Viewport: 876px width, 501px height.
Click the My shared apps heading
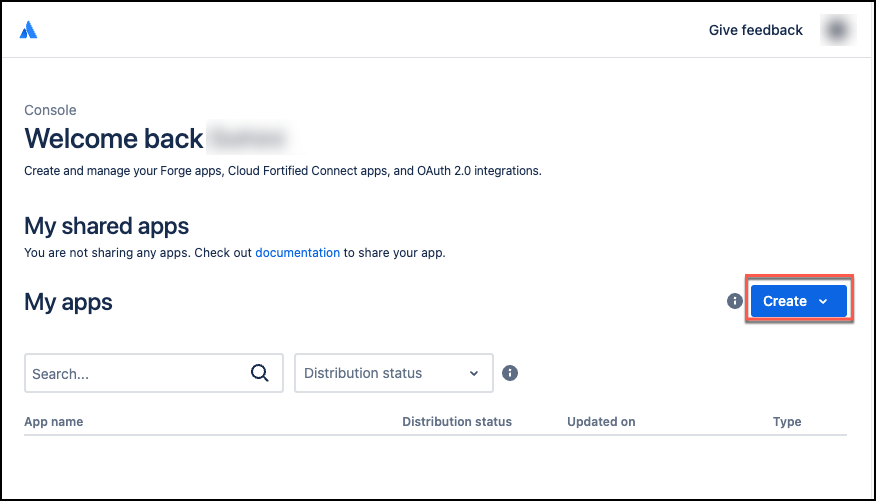click(106, 226)
